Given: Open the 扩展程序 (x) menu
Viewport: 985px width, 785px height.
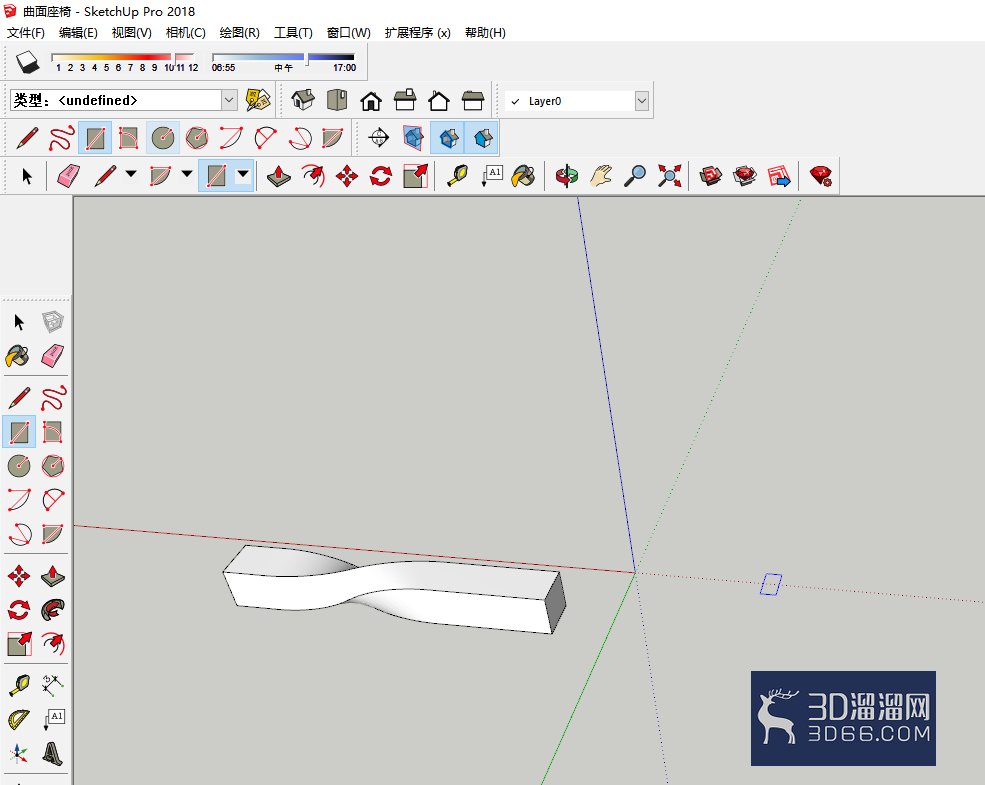Looking at the screenshot, I should tap(417, 33).
